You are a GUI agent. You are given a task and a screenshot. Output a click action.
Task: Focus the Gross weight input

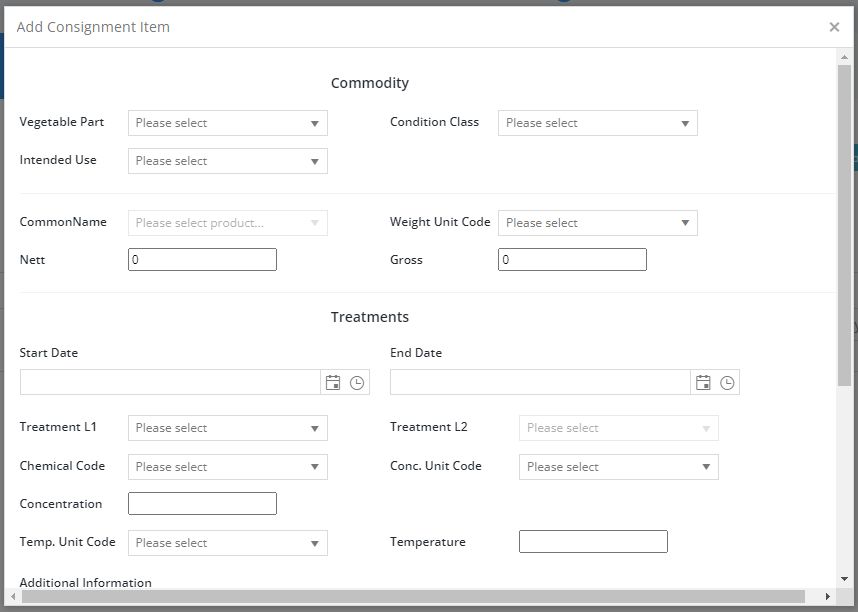pyautogui.click(x=572, y=259)
